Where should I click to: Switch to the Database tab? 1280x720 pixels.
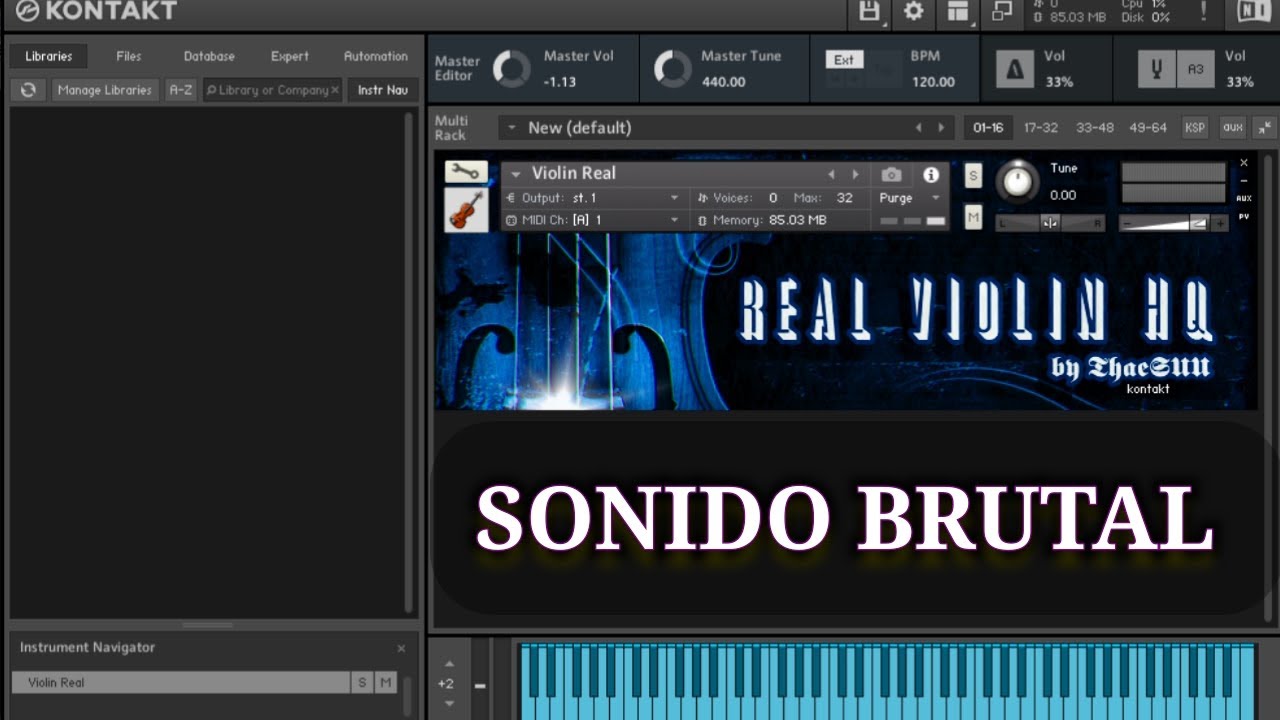point(209,56)
